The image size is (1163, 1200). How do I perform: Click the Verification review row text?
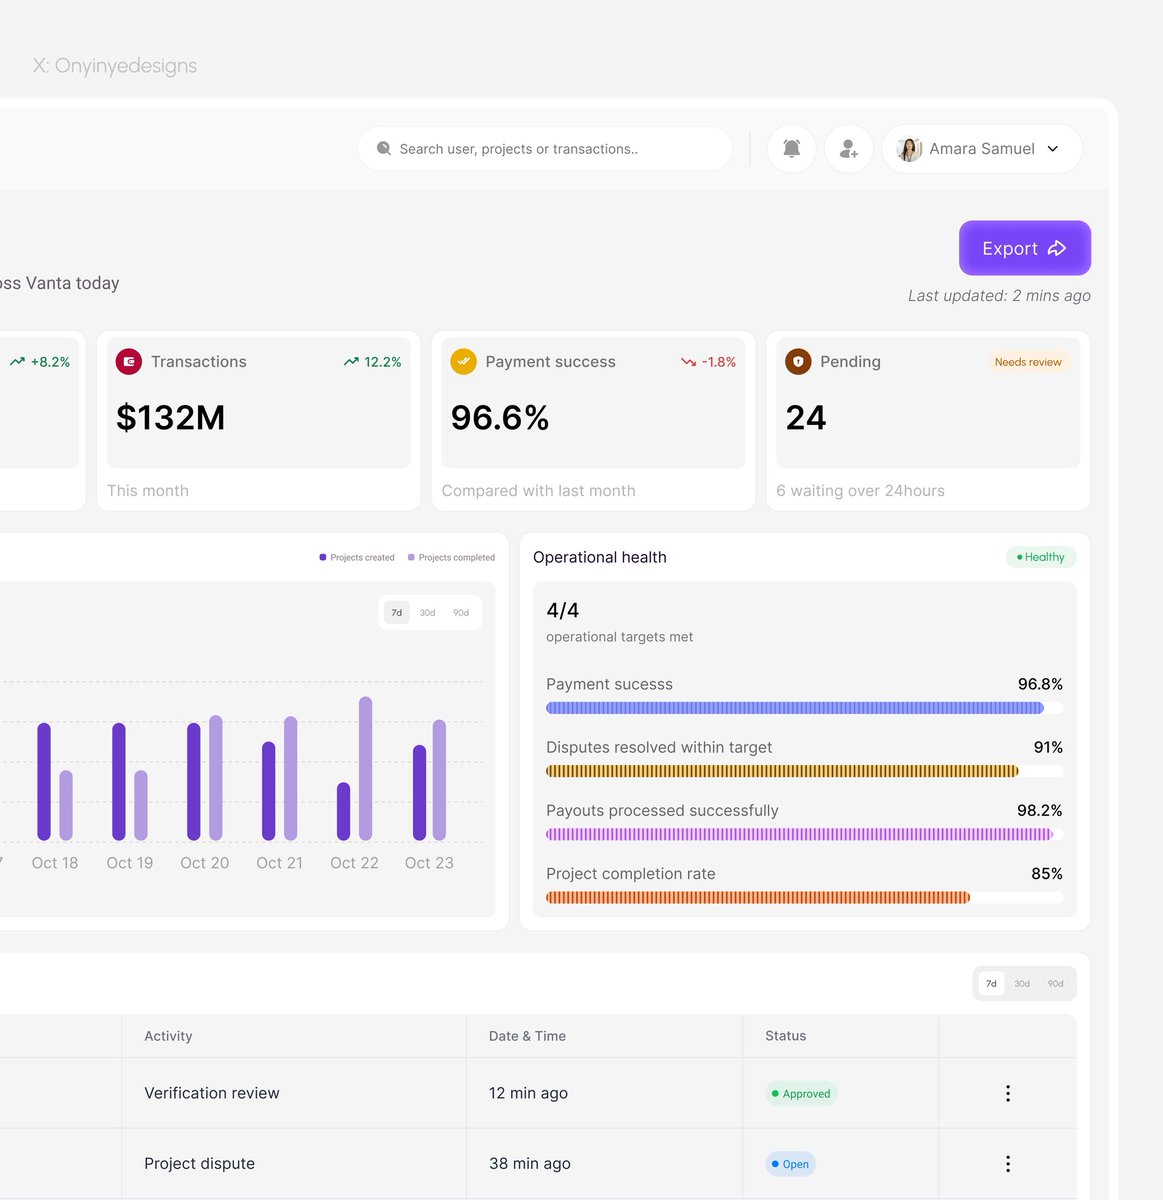click(212, 1093)
